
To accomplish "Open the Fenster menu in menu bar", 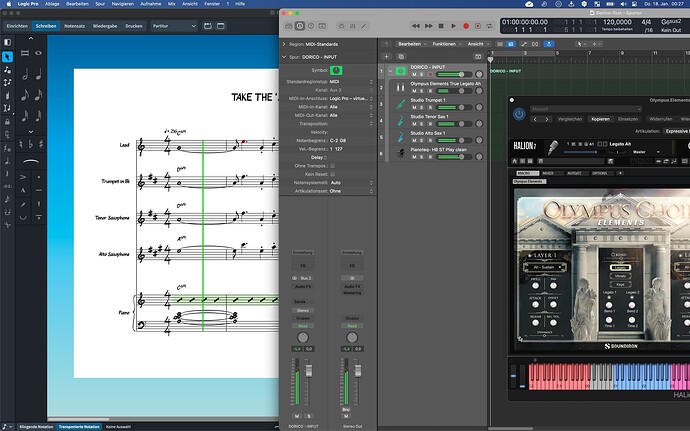I will (212, 4).
